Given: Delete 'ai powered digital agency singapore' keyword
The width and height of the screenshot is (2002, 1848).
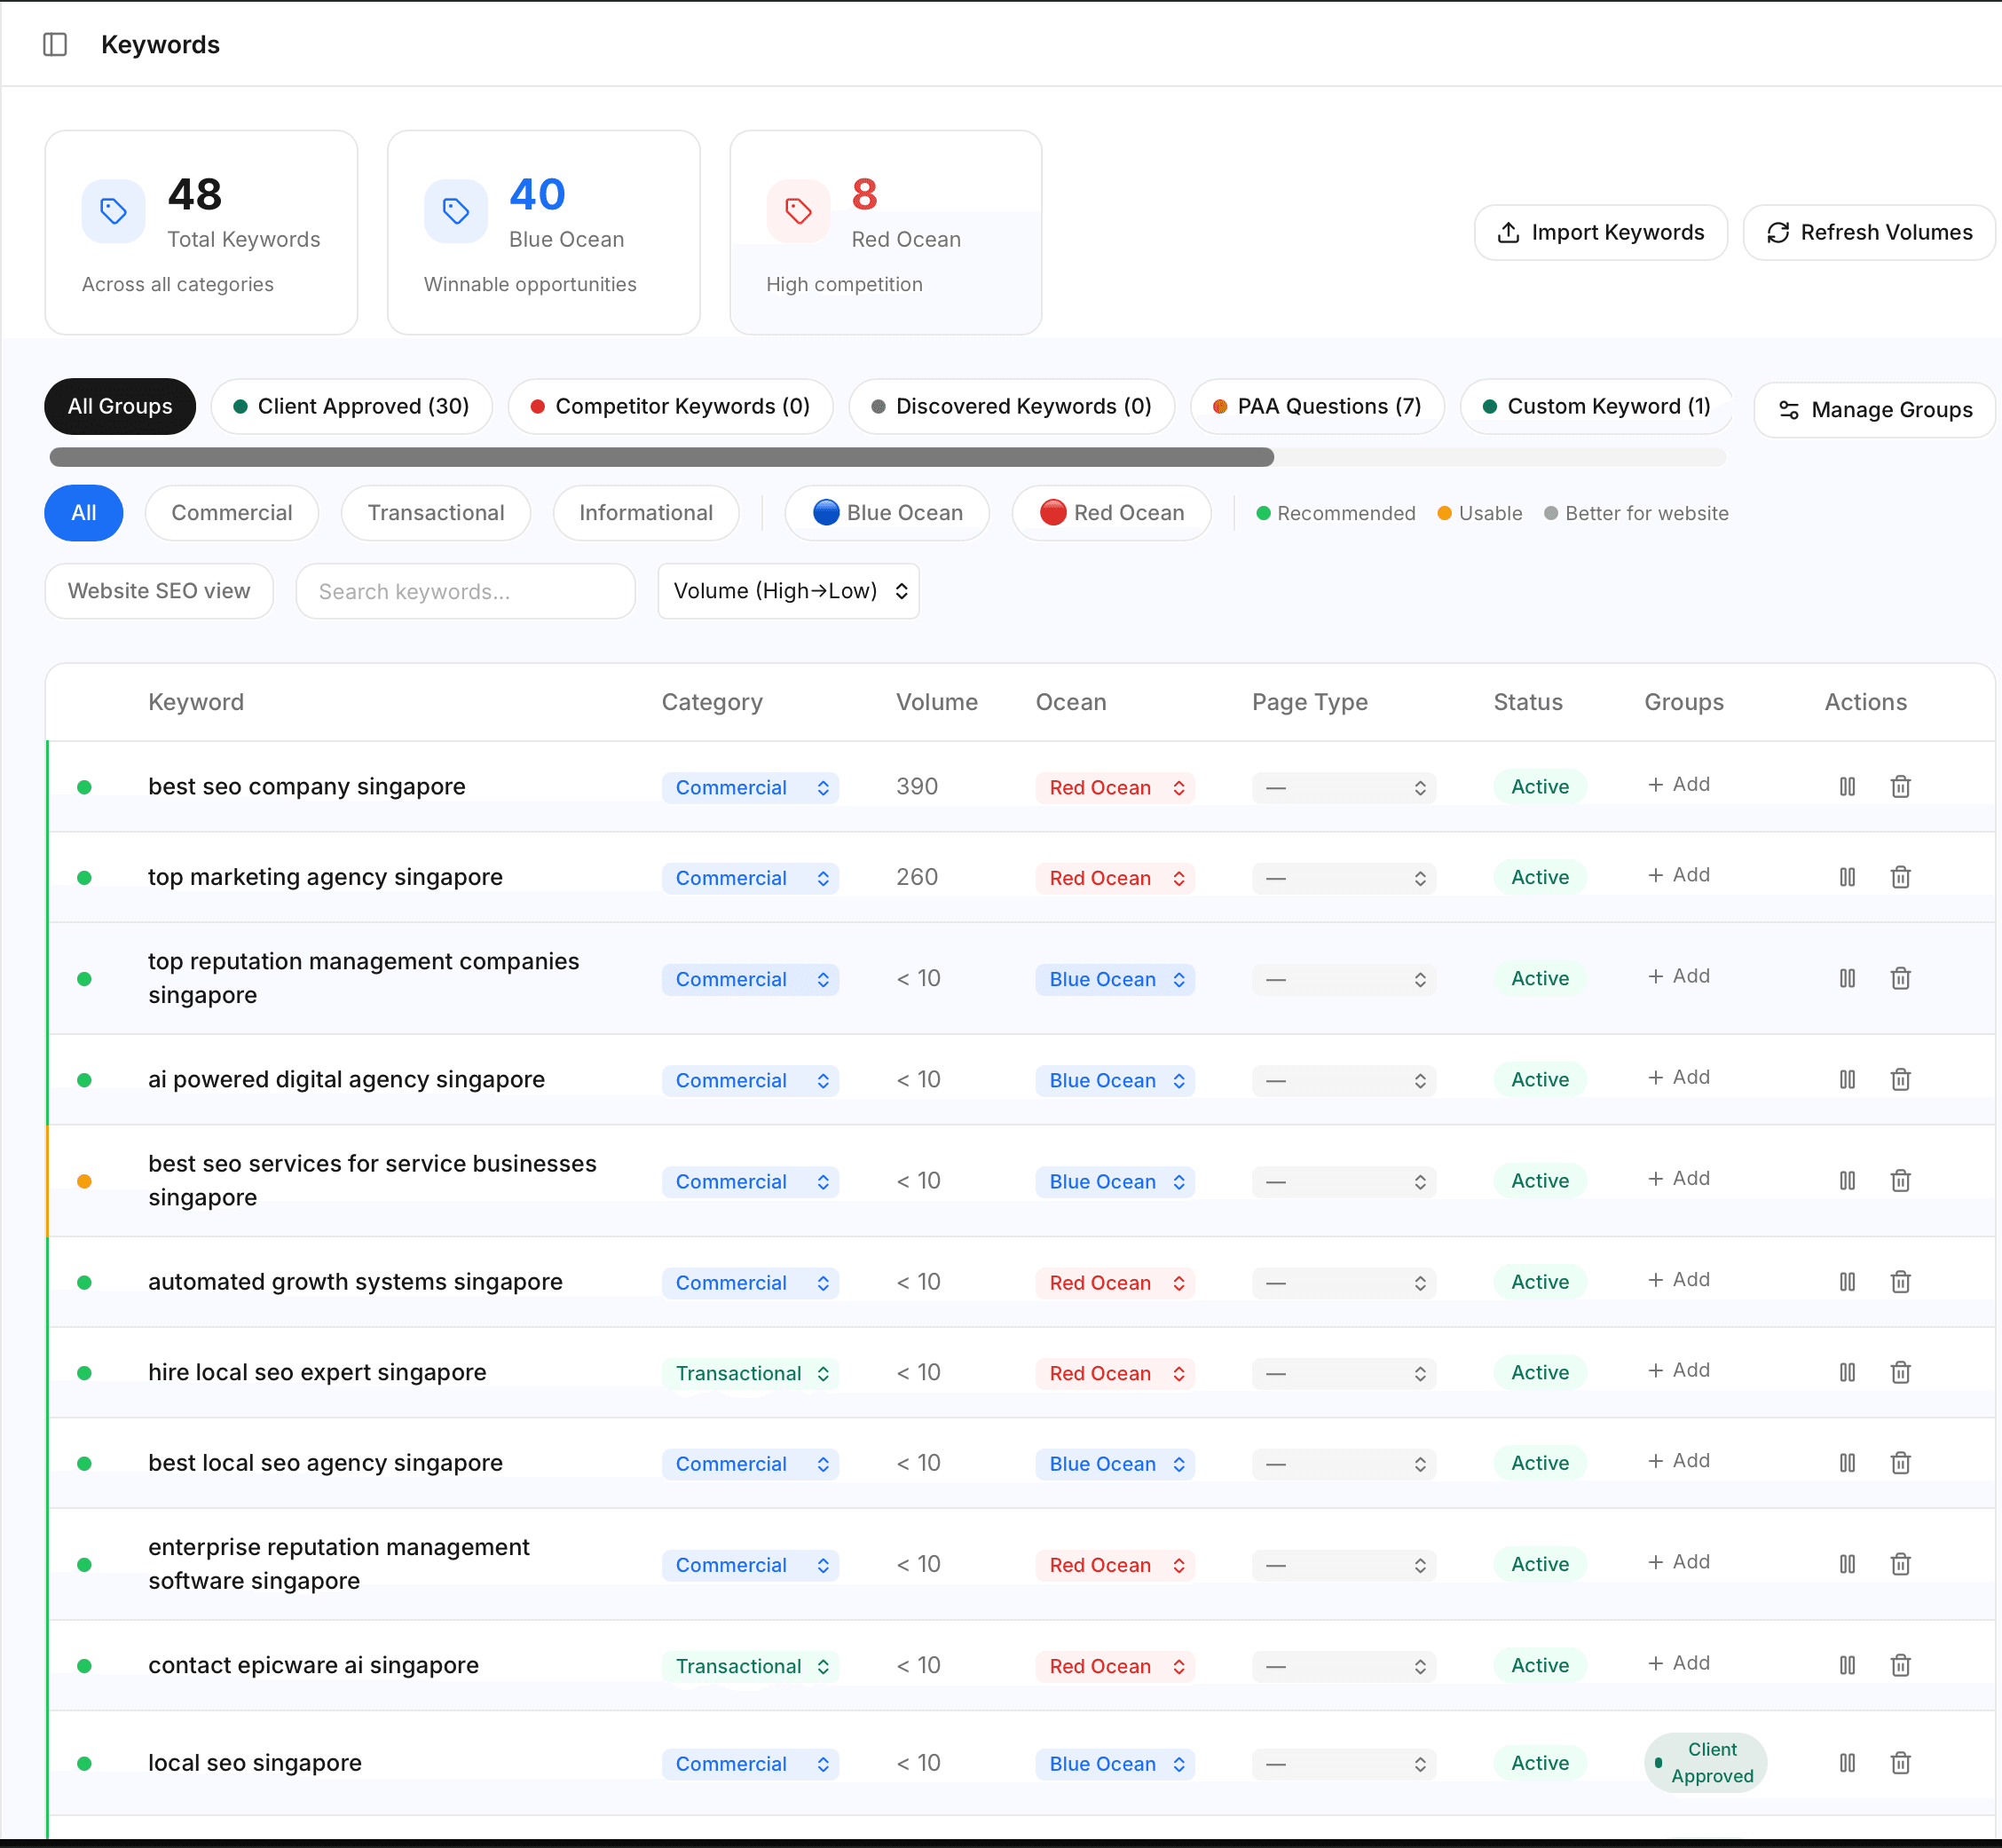Looking at the screenshot, I should pos(1901,1079).
